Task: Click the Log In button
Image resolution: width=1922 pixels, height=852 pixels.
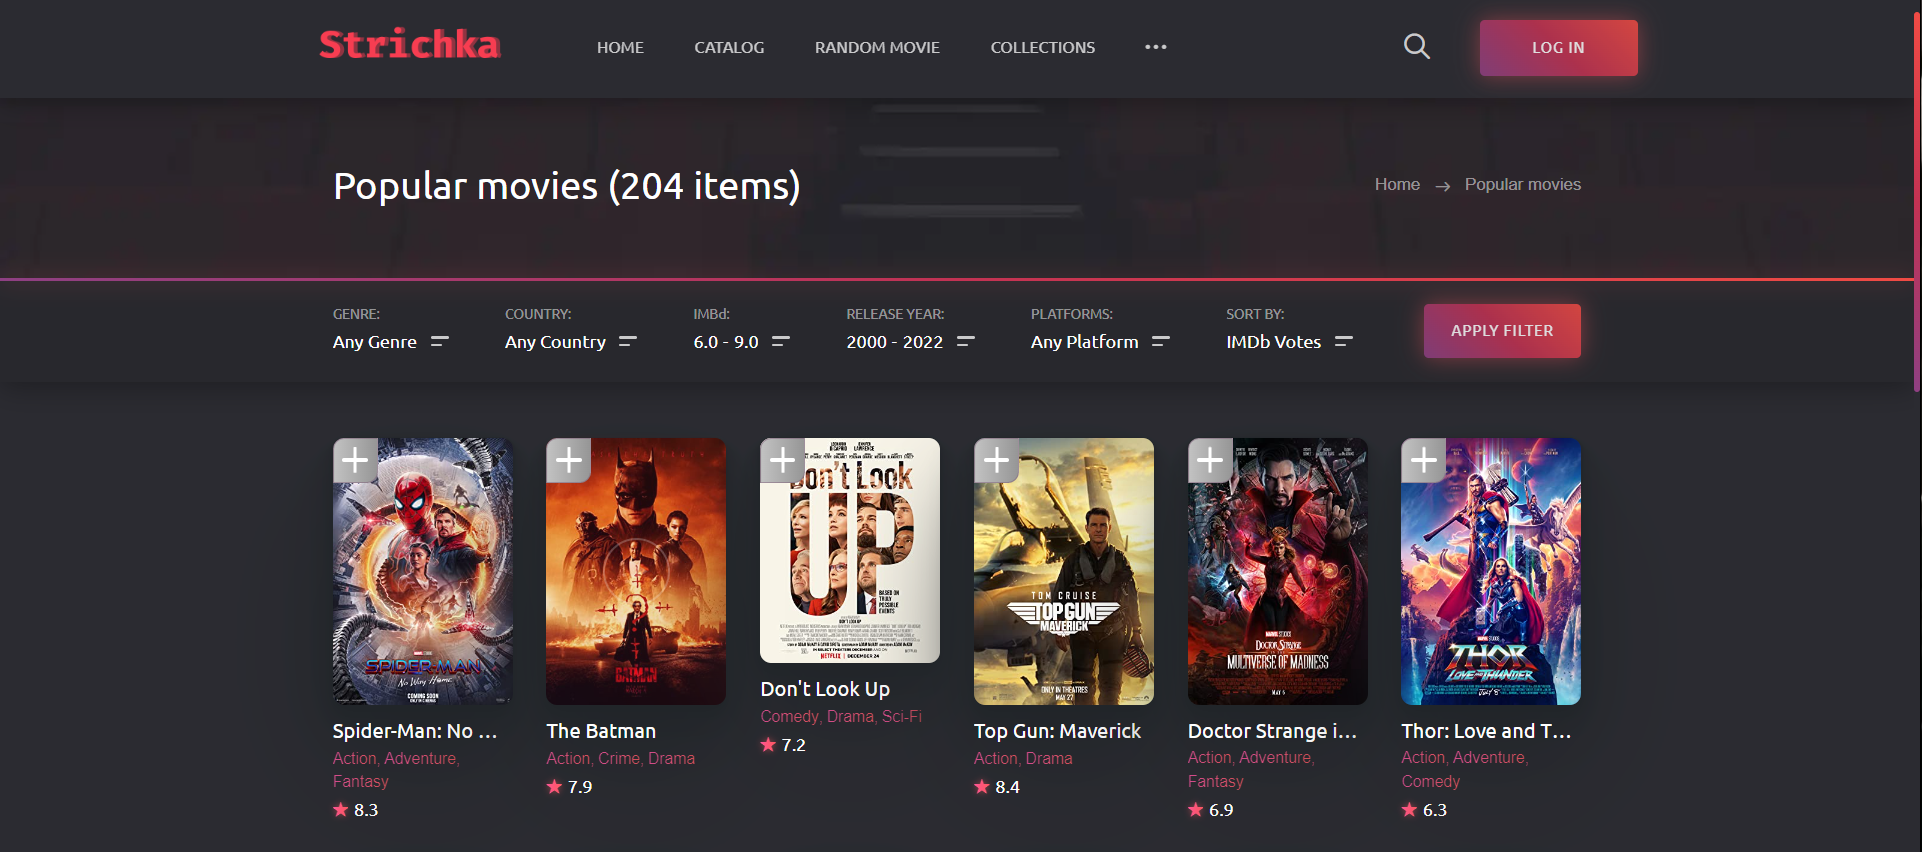Action: click(x=1559, y=48)
